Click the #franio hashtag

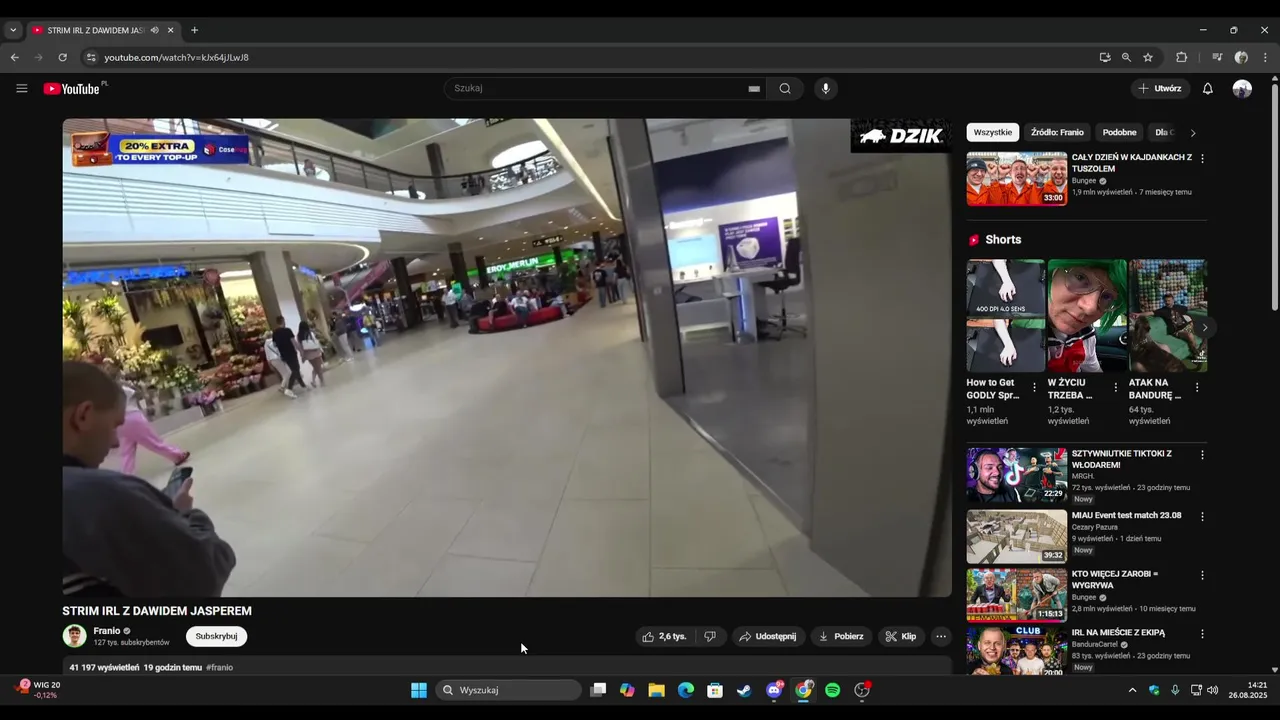pyautogui.click(x=219, y=667)
